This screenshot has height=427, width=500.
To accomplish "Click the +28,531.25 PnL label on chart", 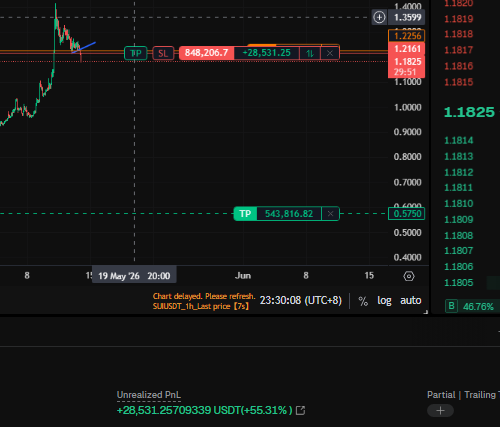I will point(266,53).
